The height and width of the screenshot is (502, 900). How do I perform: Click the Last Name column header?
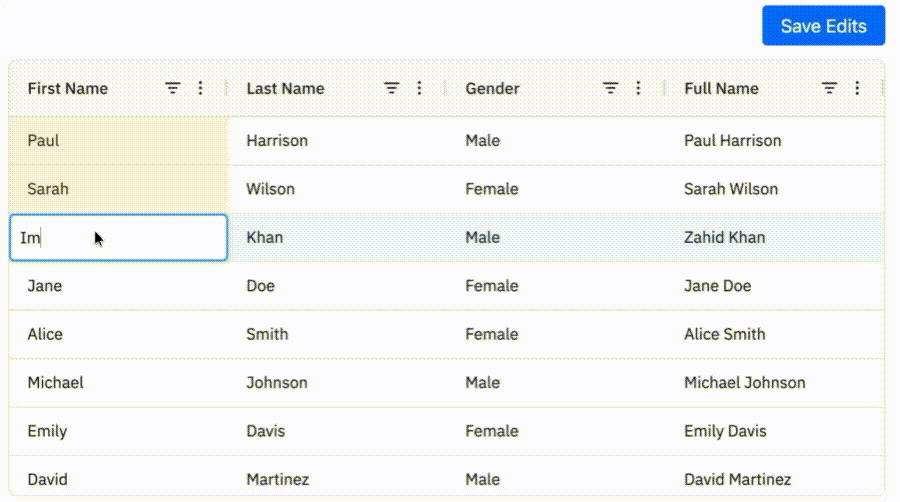pyautogui.click(x=285, y=88)
